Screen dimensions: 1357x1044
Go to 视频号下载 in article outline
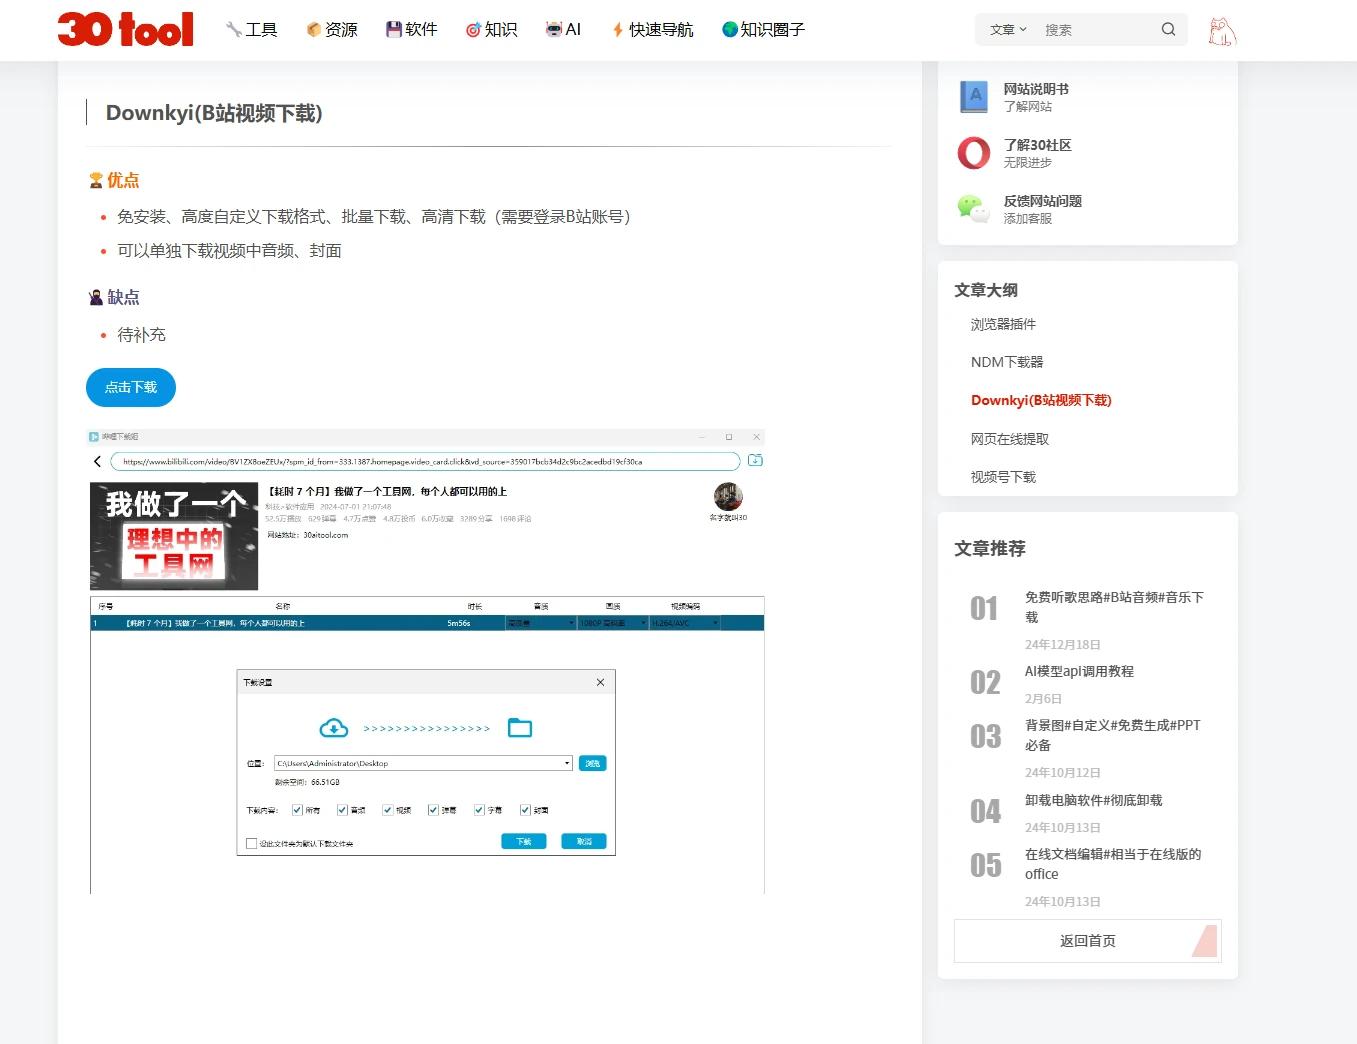(x=1003, y=477)
